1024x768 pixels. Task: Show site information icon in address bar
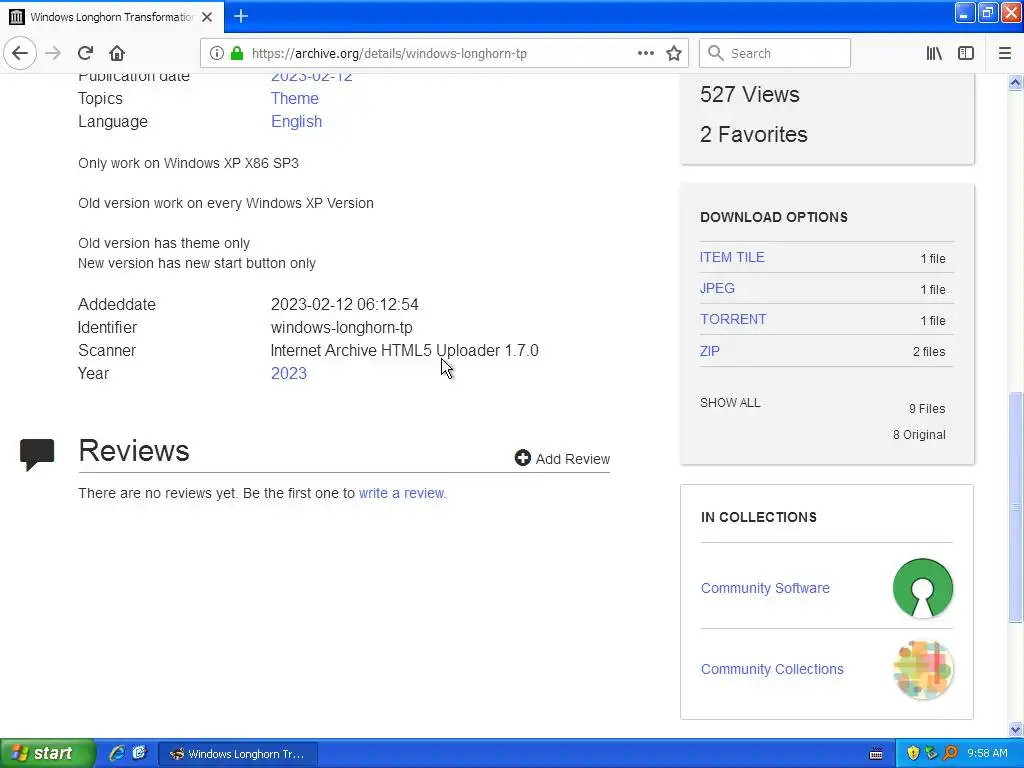click(x=217, y=53)
